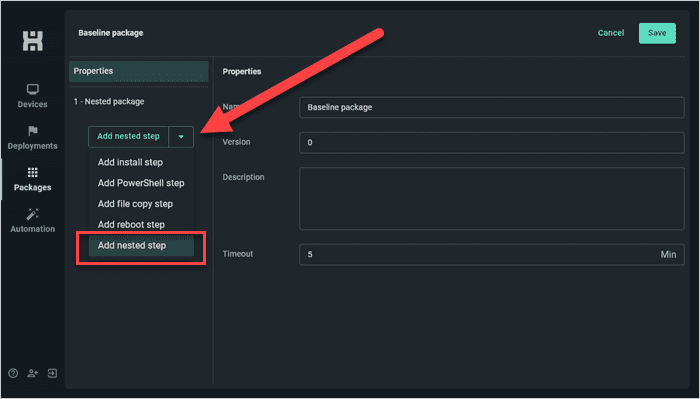
Task: Open the Deployments section
Action: (33, 138)
